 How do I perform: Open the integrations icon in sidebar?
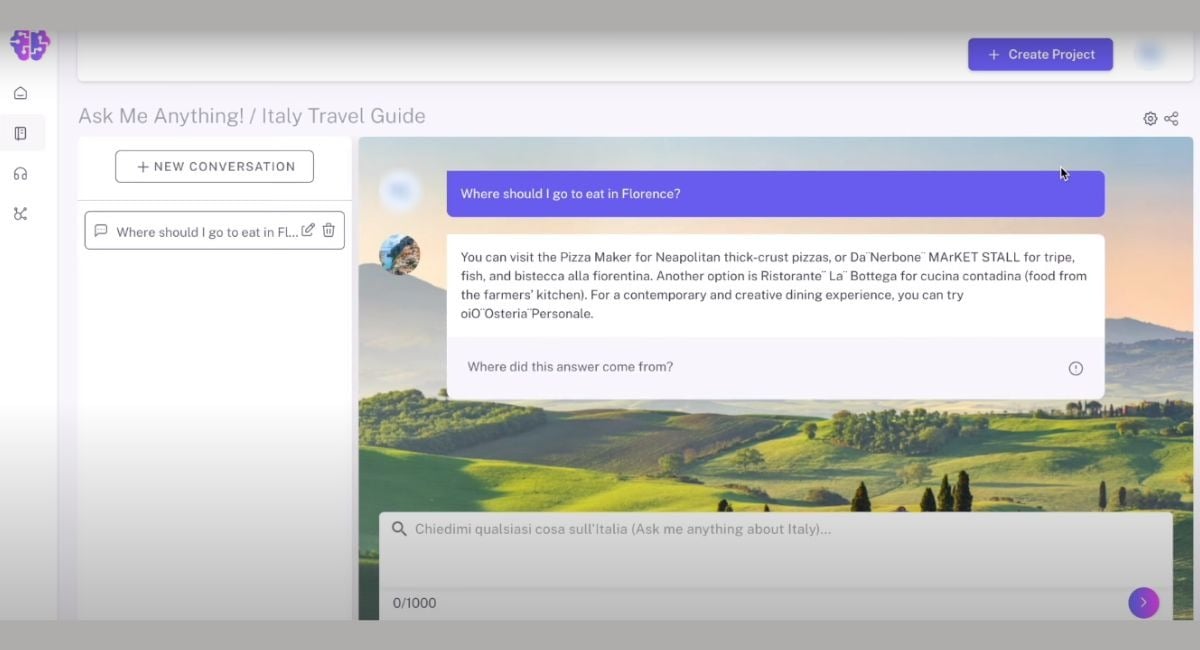click(20, 214)
